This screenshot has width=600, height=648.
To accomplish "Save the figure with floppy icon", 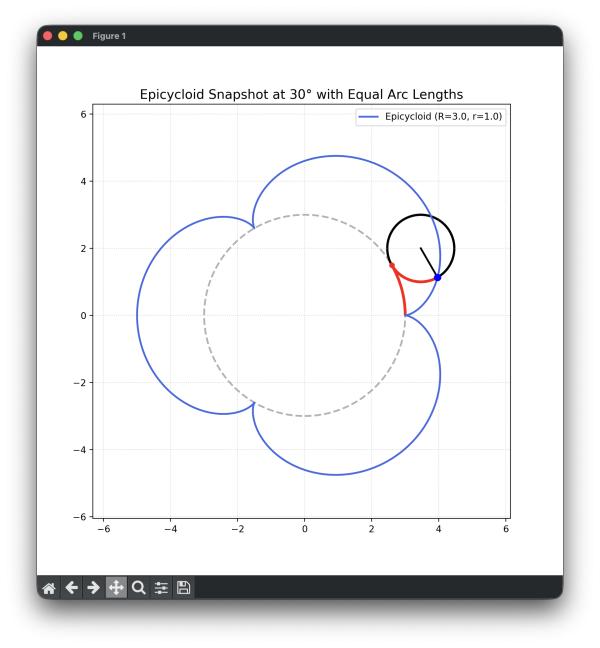I will point(183,587).
